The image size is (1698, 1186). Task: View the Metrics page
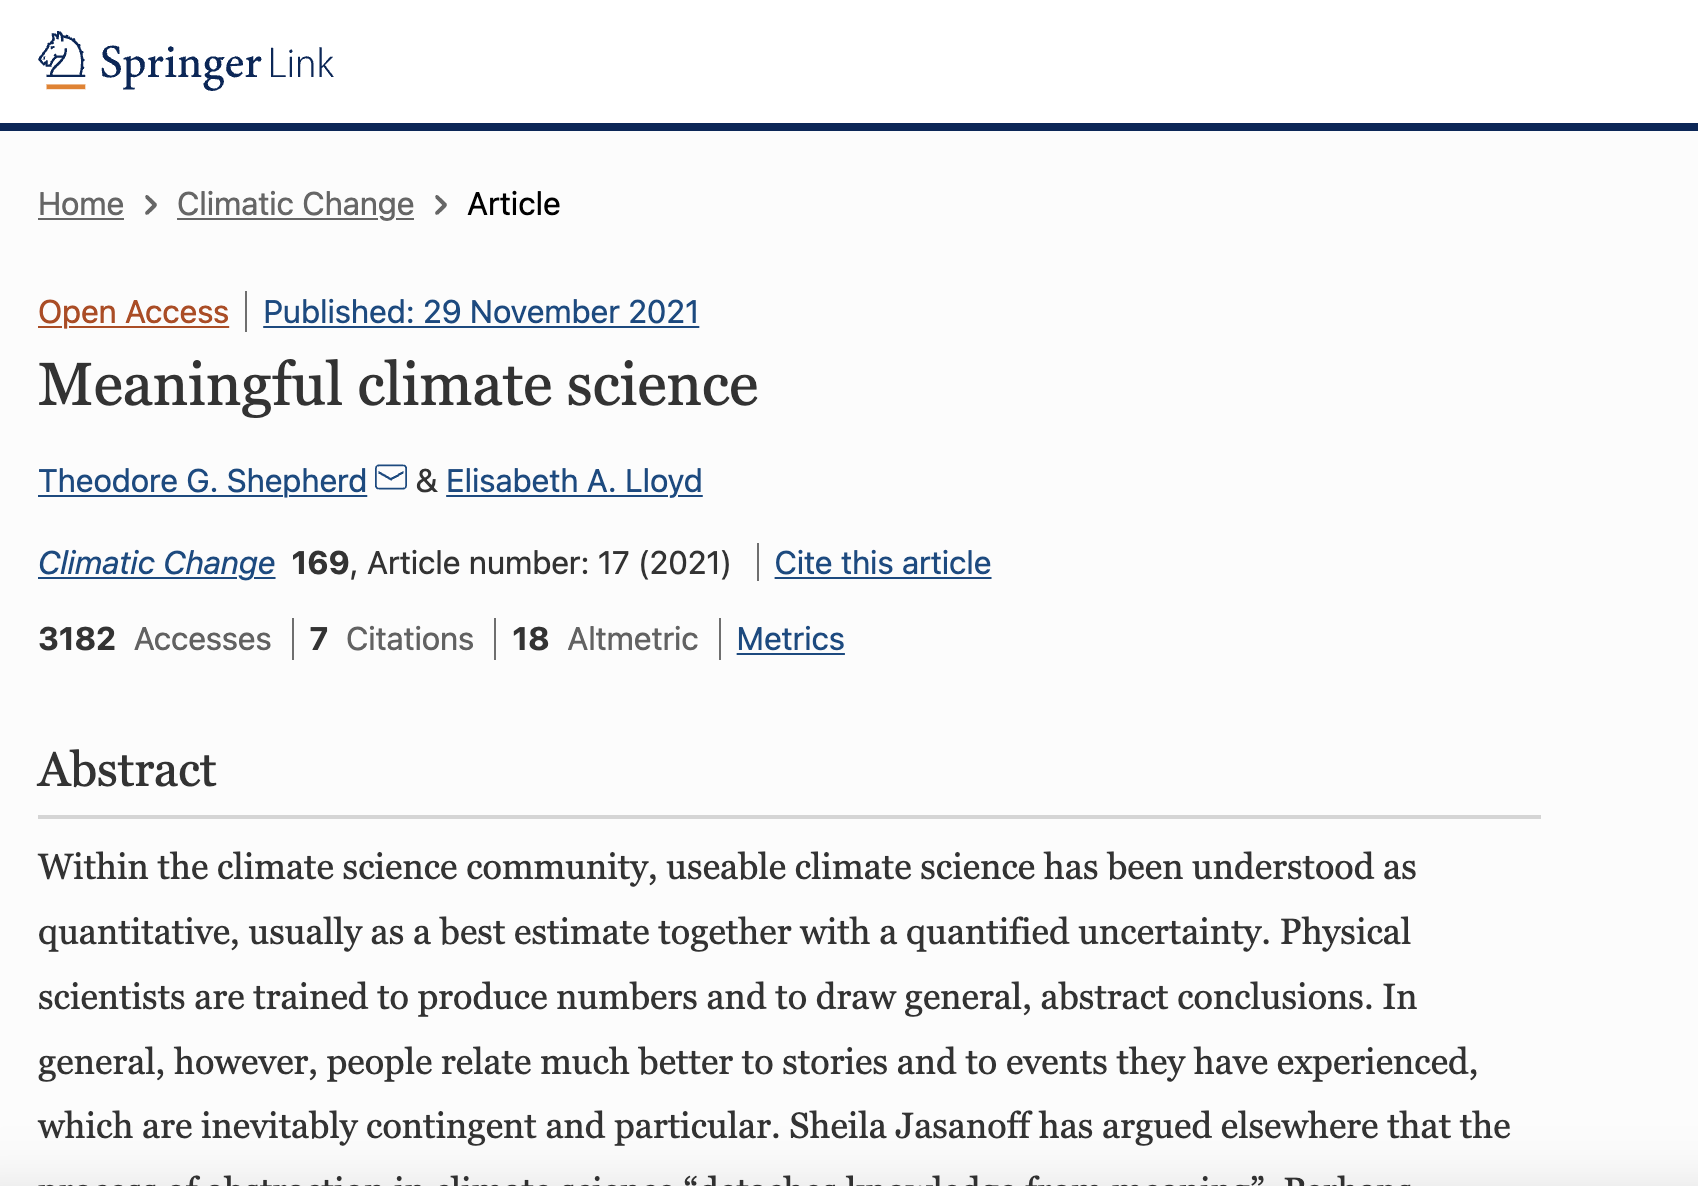pyautogui.click(x=790, y=639)
